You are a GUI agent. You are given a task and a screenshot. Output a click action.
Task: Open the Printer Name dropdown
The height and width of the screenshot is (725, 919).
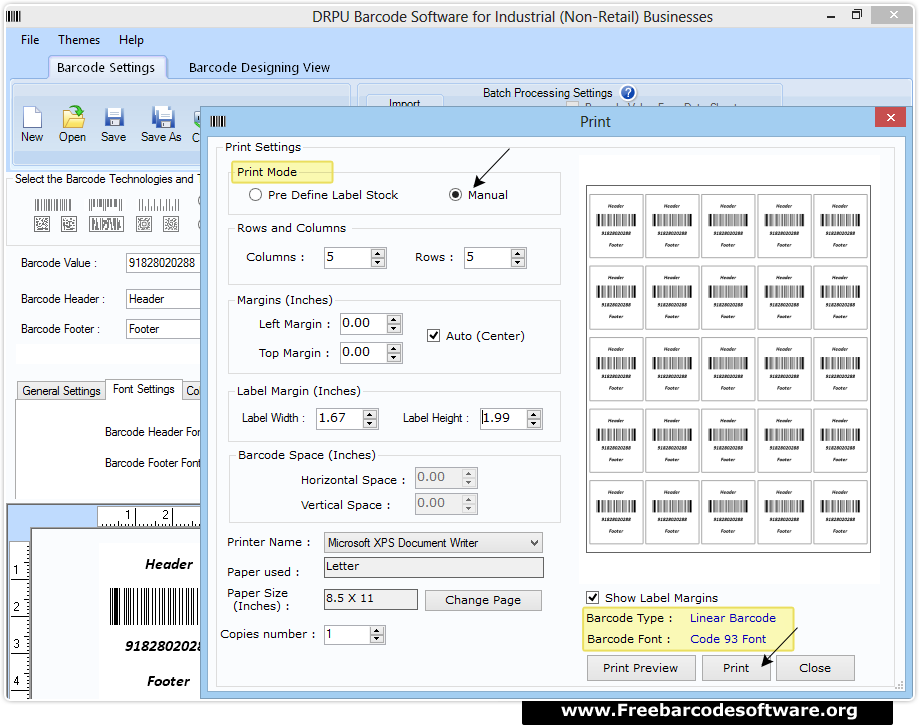coord(534,543)
